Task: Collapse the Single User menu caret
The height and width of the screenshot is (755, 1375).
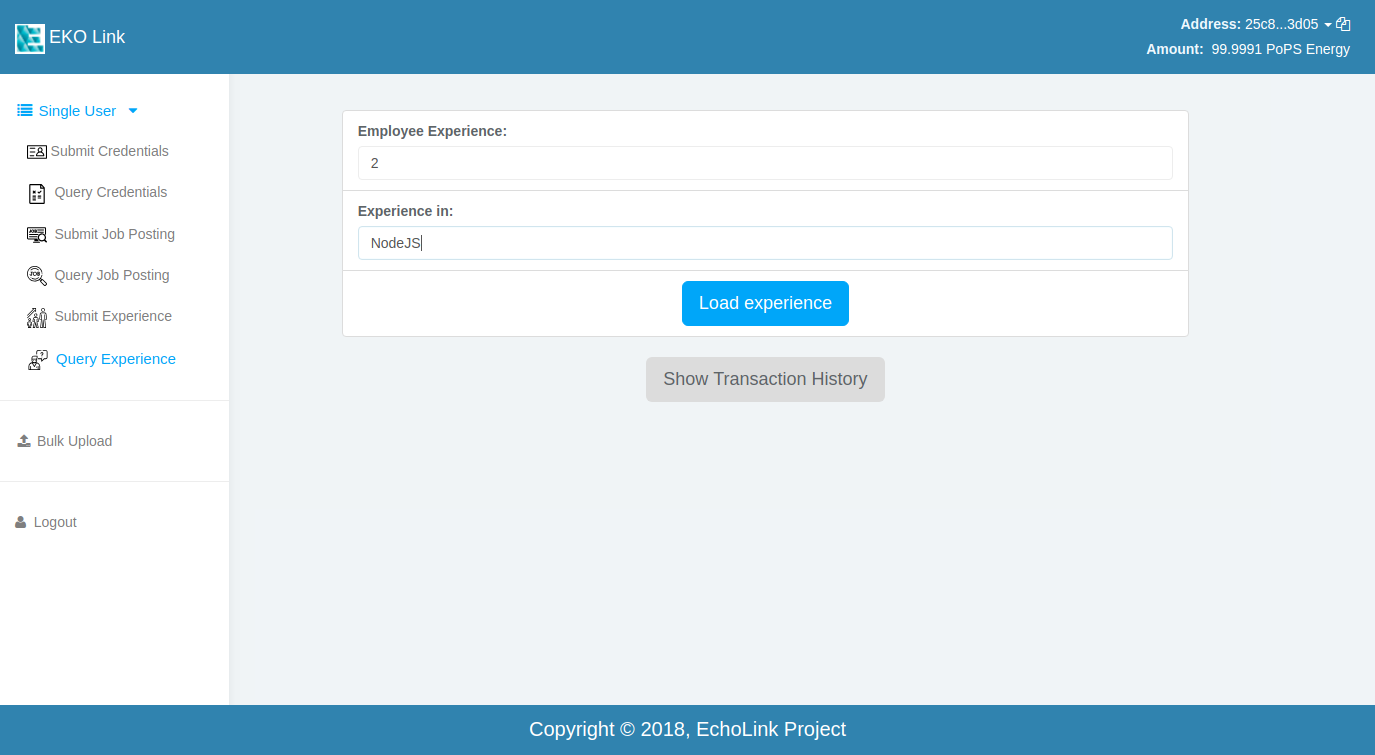Action: pyautogui.click(x=133, y=111)
